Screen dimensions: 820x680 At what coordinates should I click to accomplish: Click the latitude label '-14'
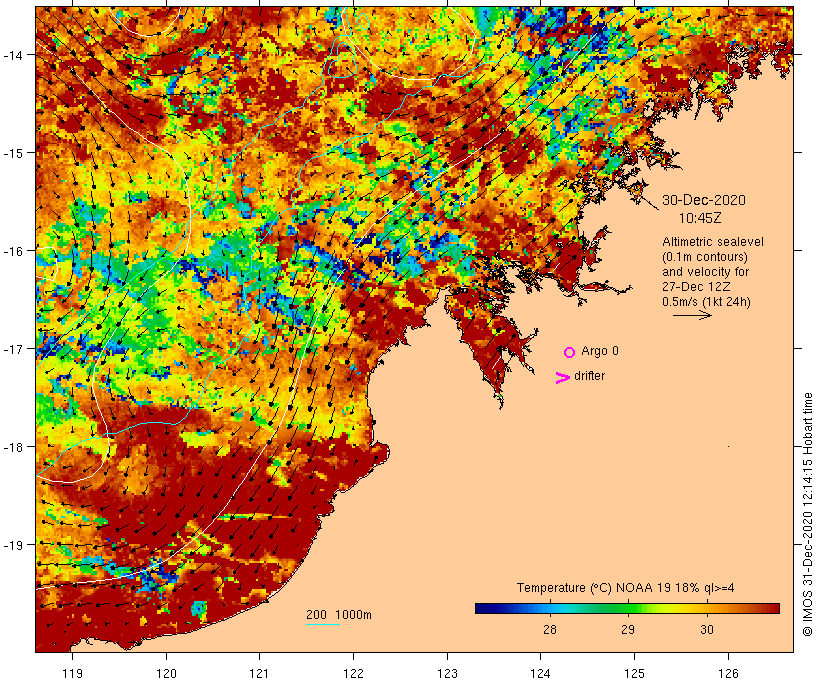pyautogui.click(x=12, y=55)
